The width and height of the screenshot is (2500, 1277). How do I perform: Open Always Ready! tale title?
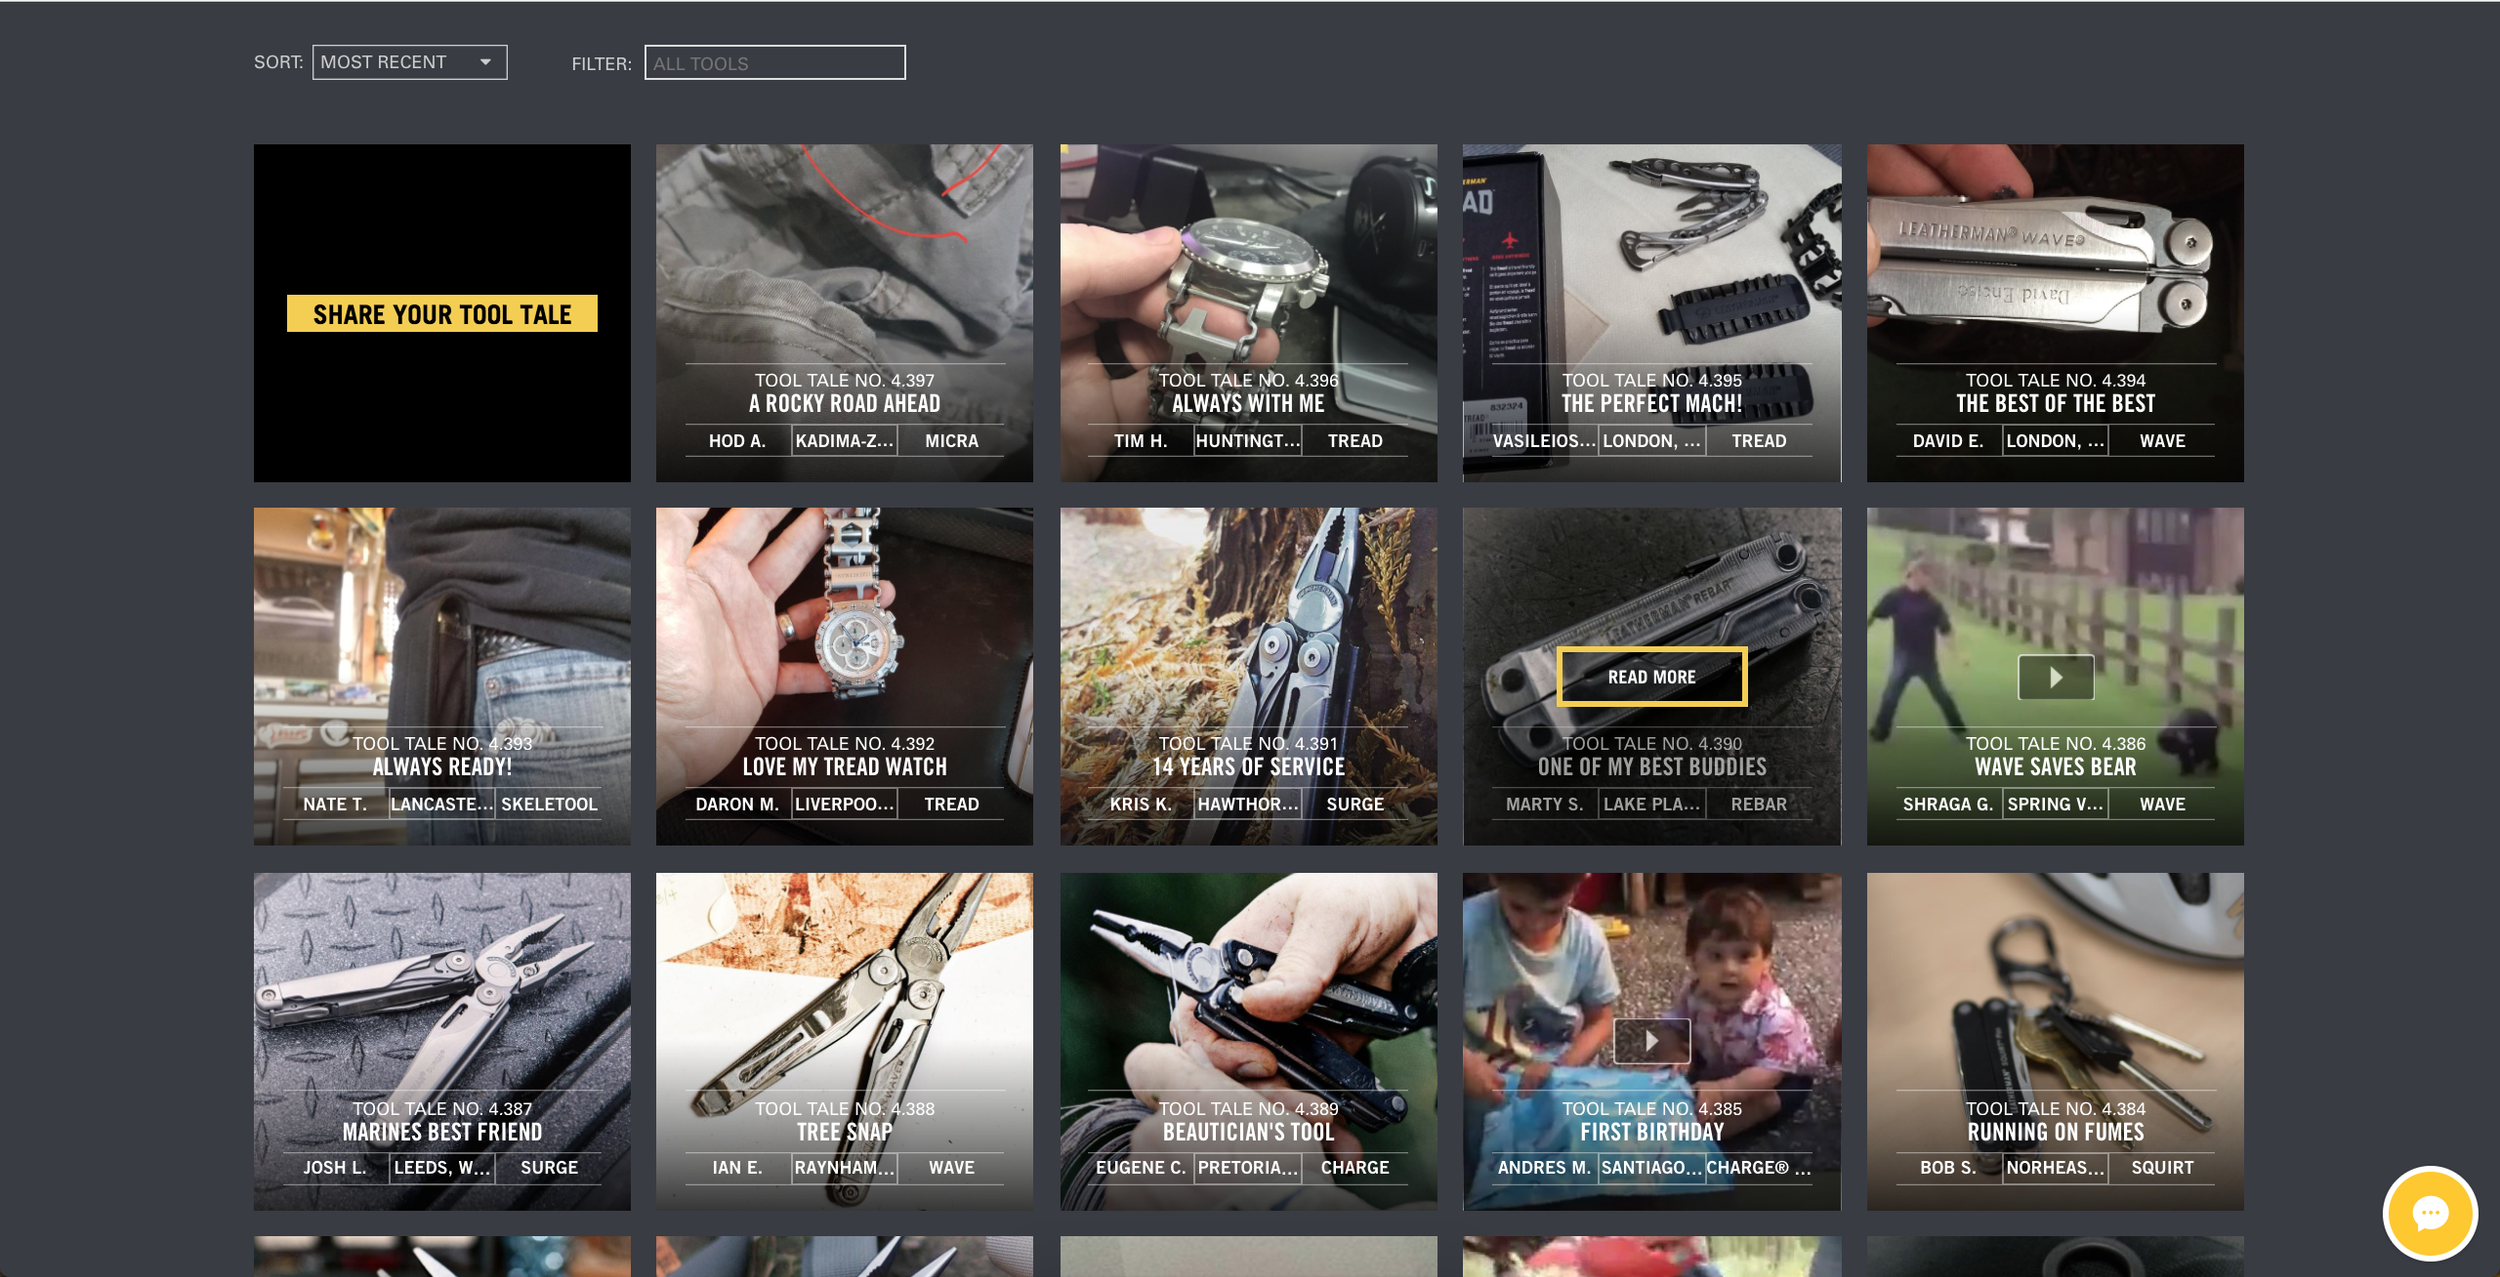[442, 767]
